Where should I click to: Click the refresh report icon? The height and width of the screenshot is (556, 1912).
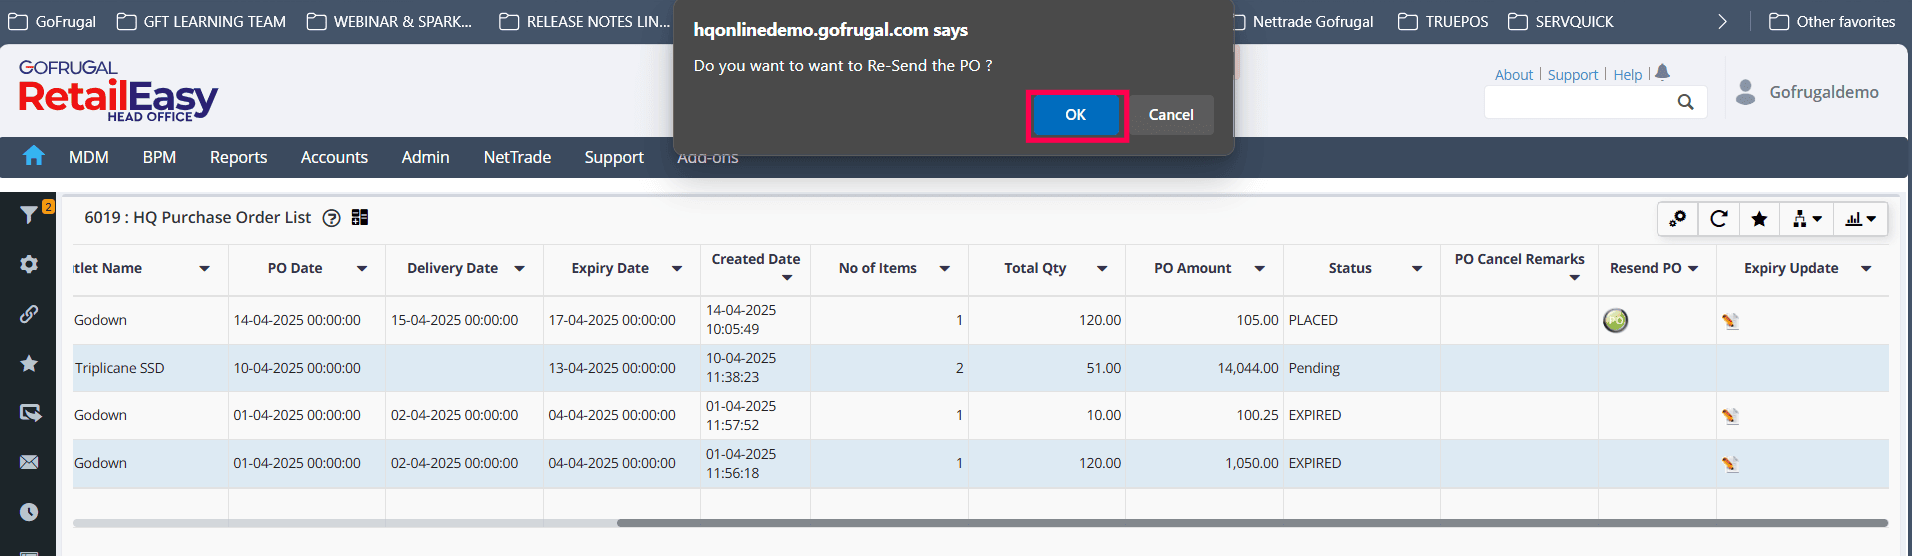pyautogui.click(x=1719, y=219)
